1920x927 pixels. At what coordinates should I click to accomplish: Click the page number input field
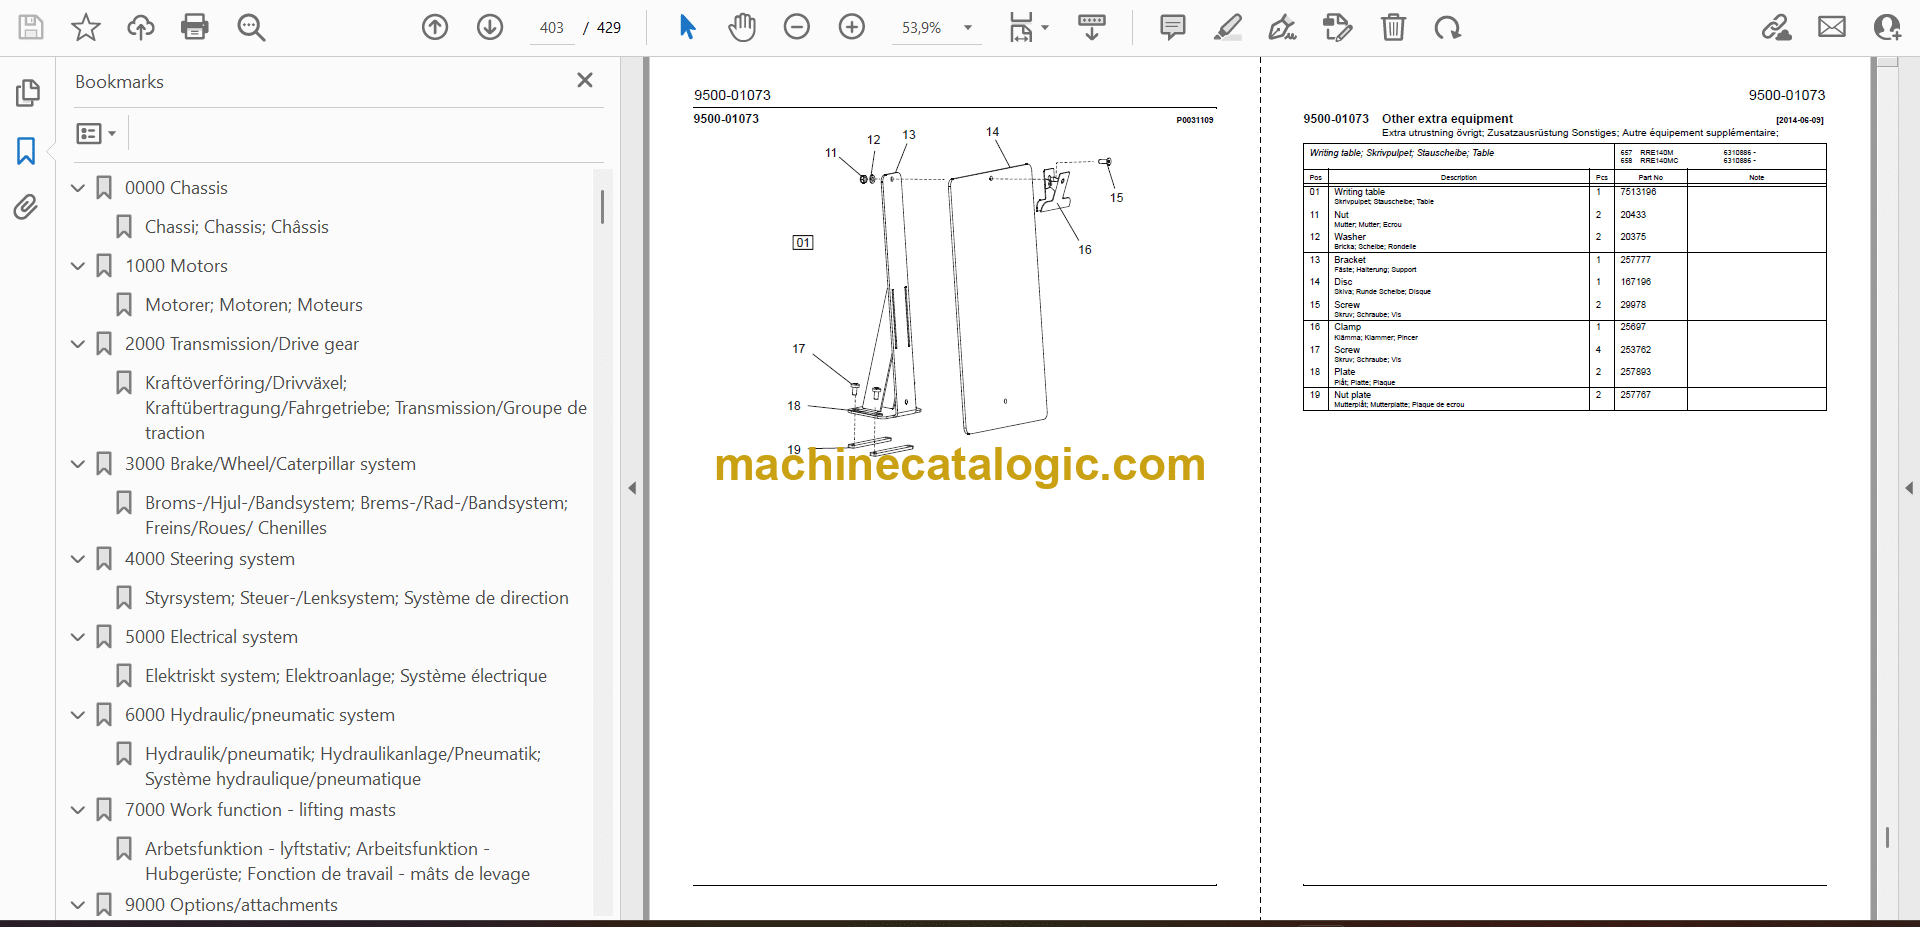click(551, 28)
